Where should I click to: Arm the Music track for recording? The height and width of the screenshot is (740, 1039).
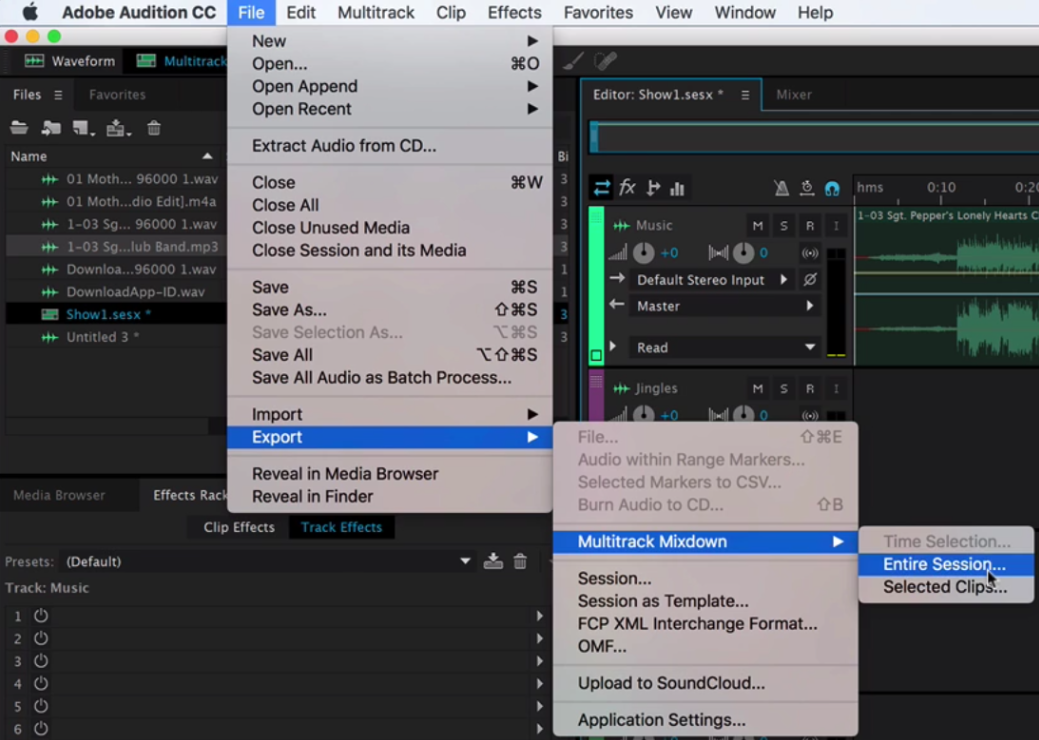point(810,225)
